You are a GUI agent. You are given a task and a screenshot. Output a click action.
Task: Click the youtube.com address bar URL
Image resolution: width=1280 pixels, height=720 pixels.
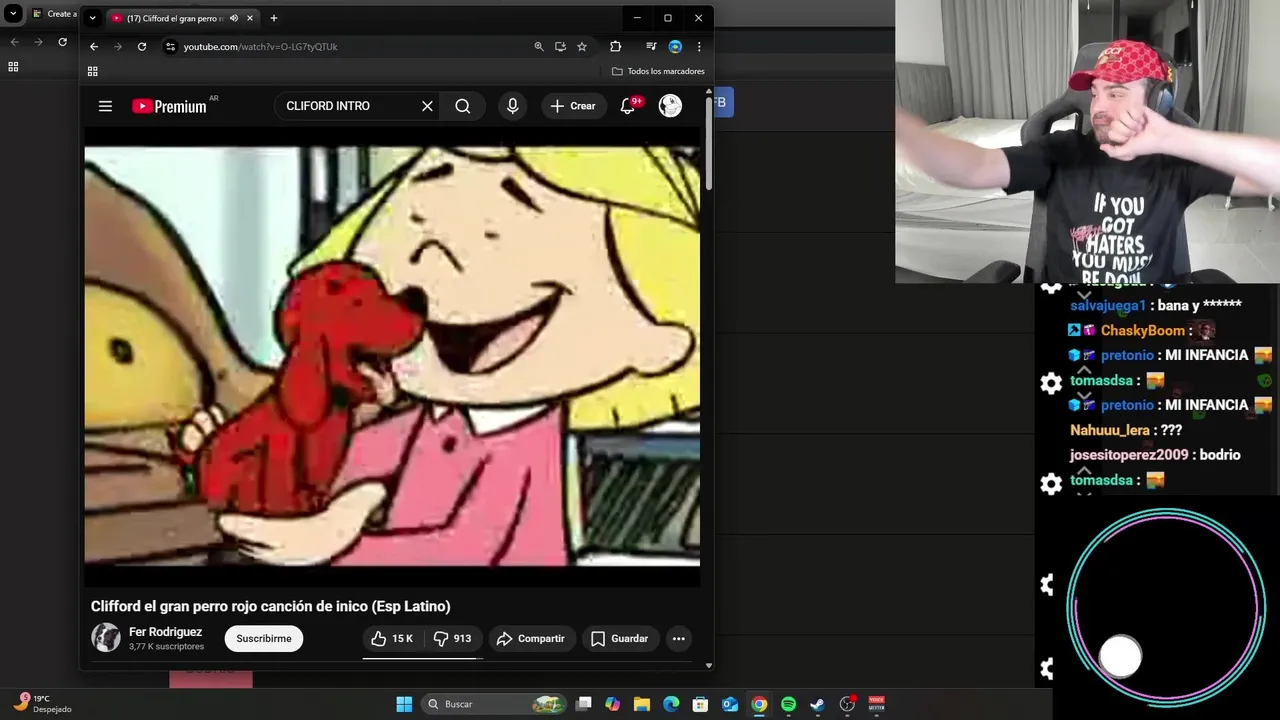pos(260,46)
